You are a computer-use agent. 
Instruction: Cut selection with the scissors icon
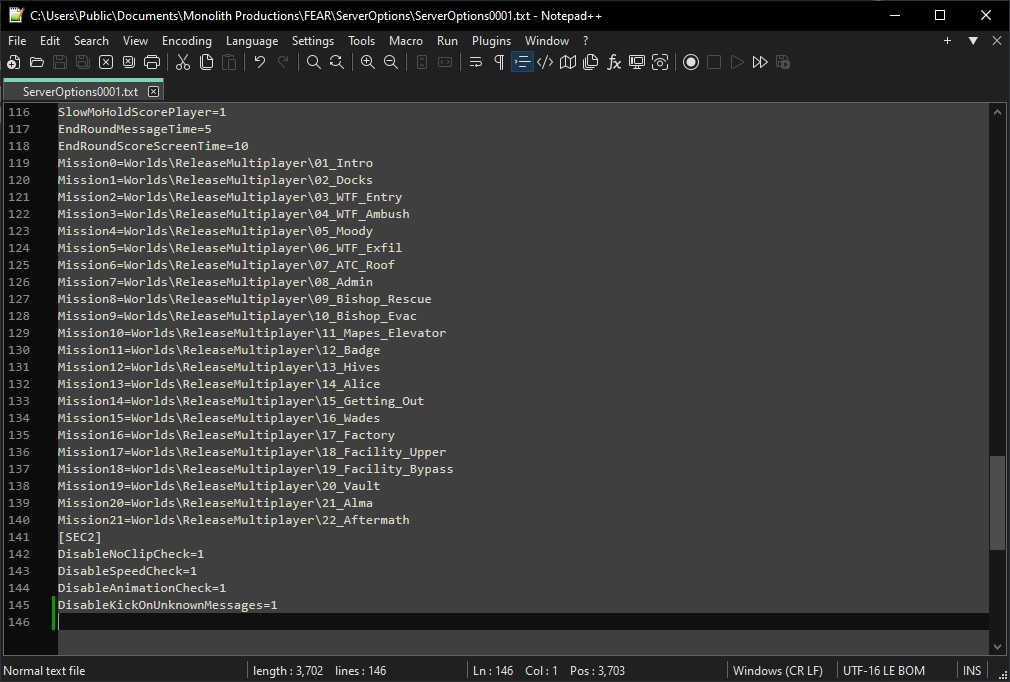(x=183, y=62)
